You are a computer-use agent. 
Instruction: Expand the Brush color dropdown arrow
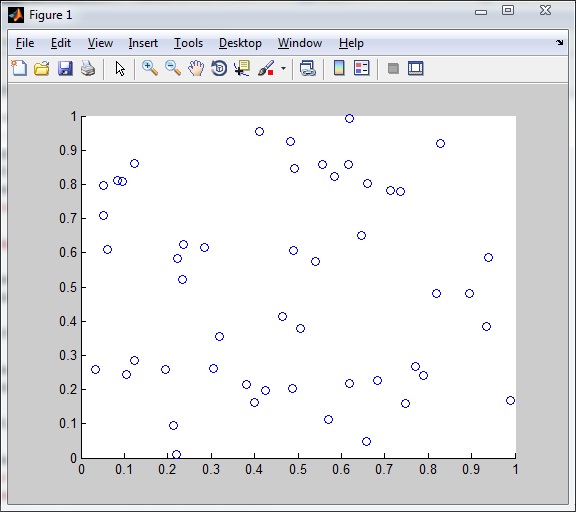[283, 68]
